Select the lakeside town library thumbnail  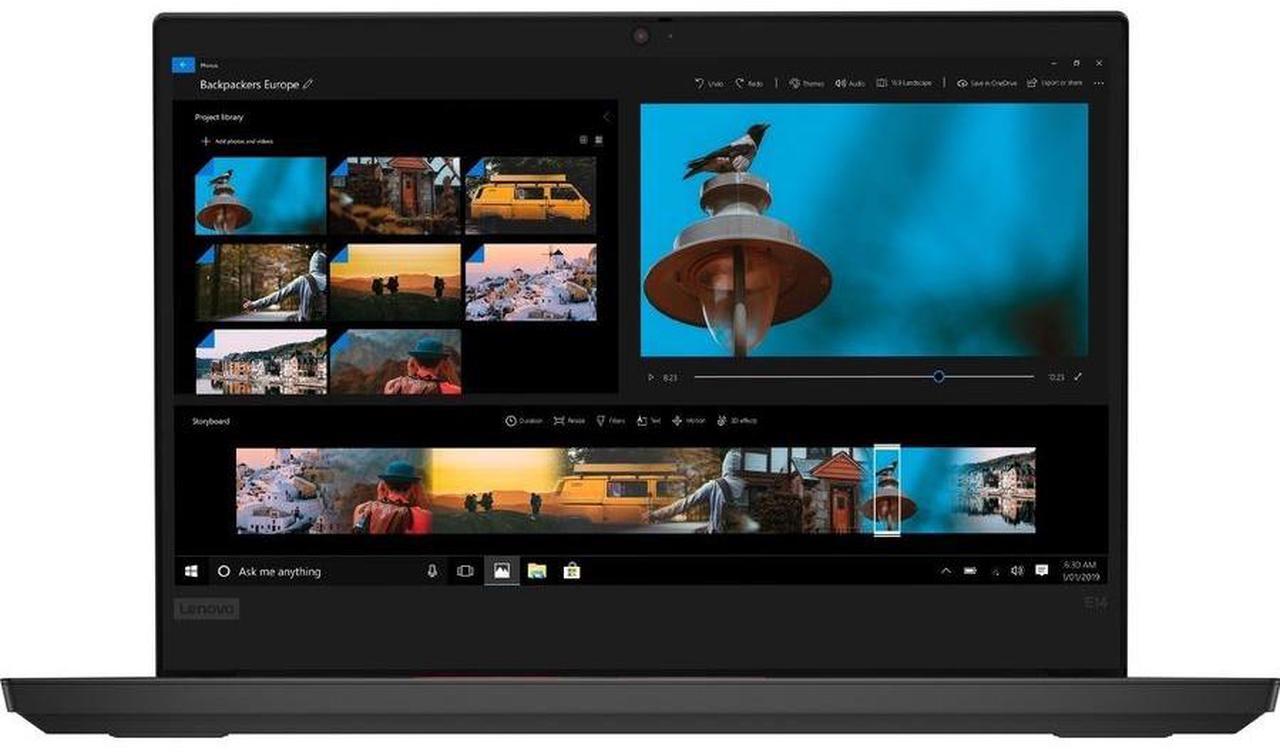[261, 361]
